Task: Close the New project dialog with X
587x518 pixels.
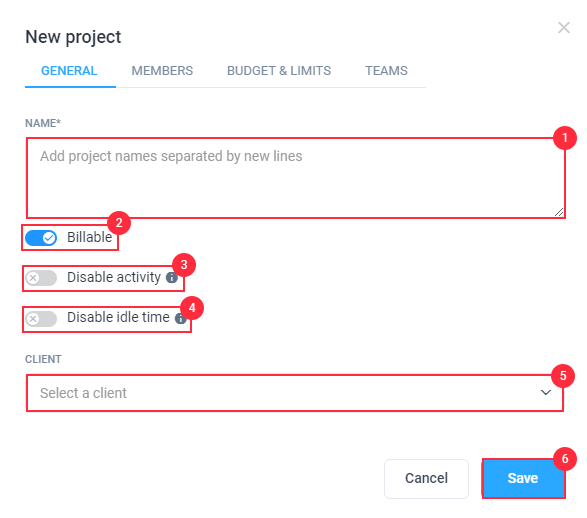Action: coord(563,27)
